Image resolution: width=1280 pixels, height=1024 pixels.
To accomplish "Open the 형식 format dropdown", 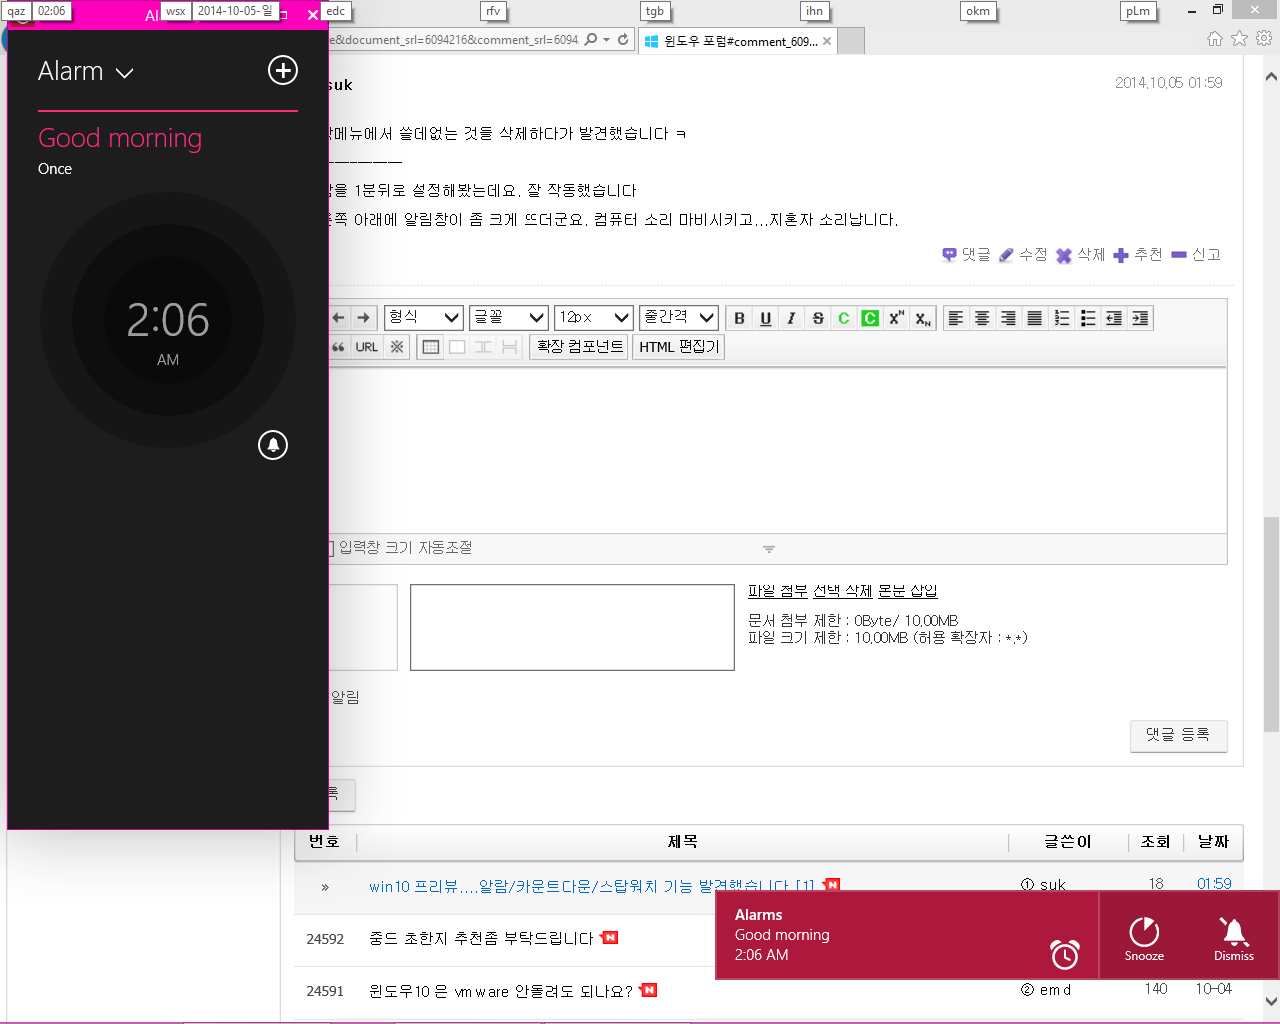I will [424, 317].
